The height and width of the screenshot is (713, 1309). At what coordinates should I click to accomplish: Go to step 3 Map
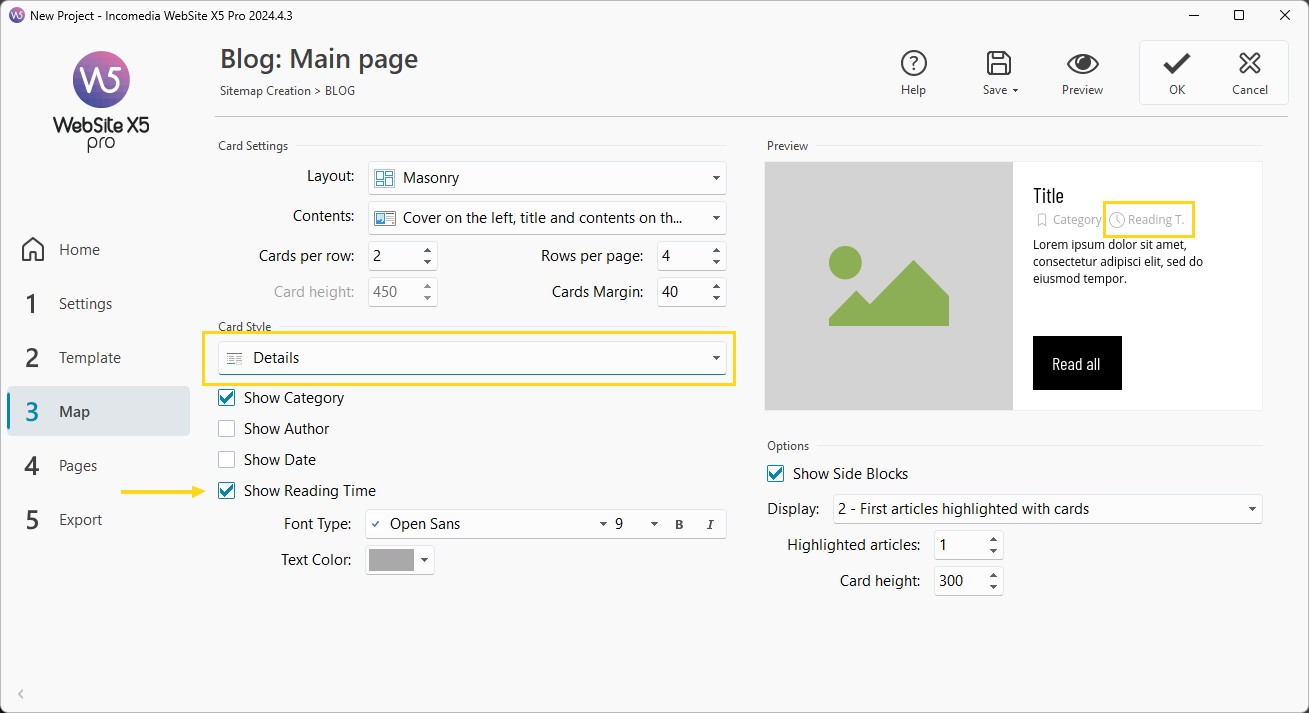click(x=98, y=411)
